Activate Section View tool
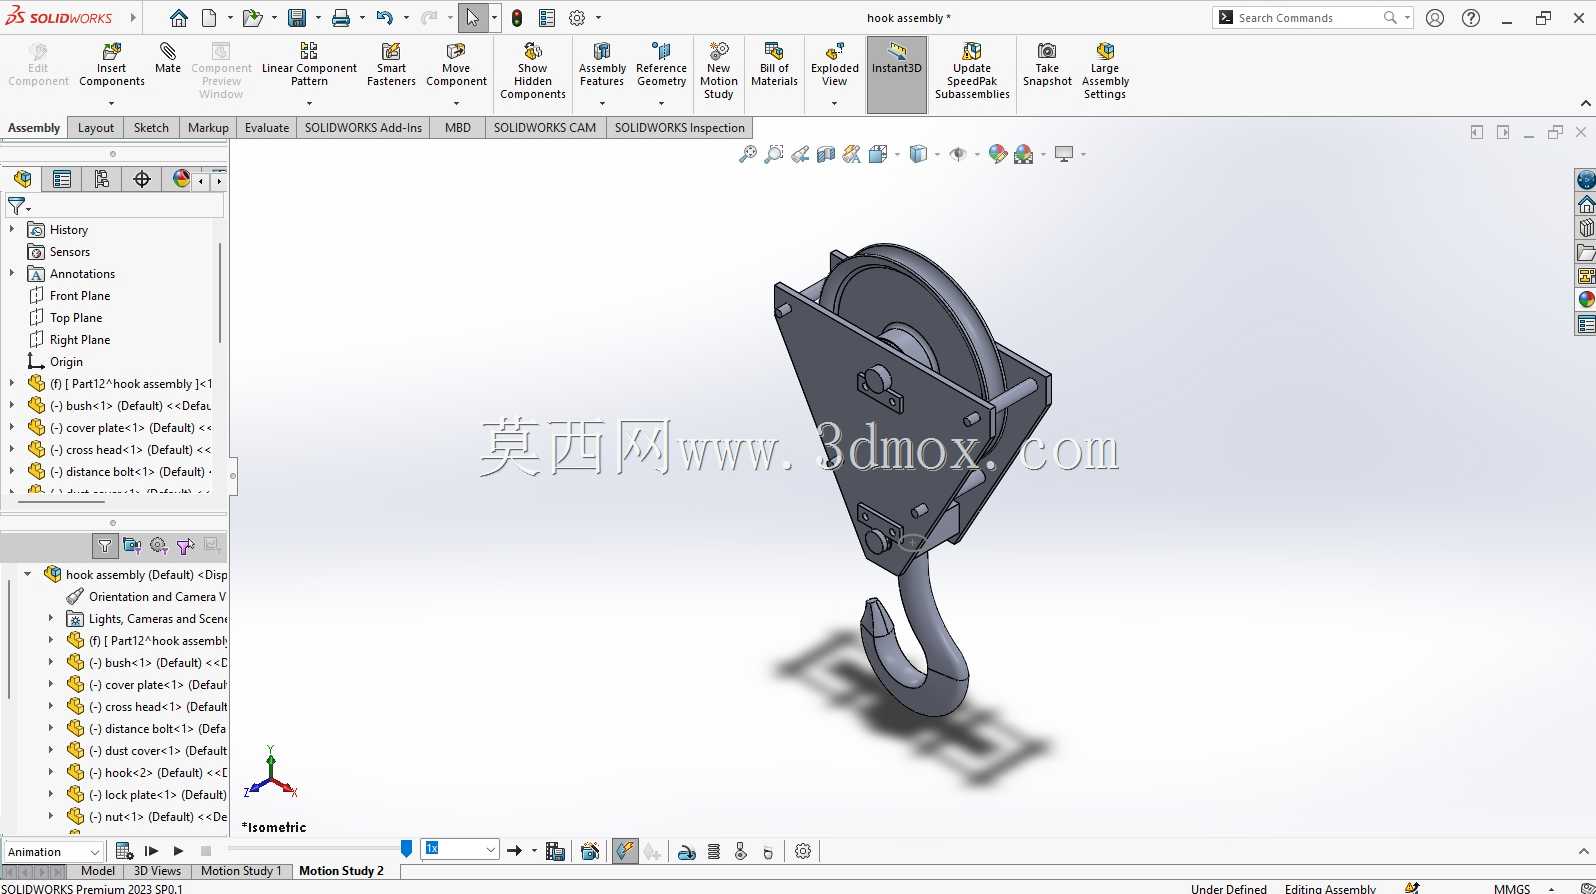 pyautogui.click(x=826, y=154)
